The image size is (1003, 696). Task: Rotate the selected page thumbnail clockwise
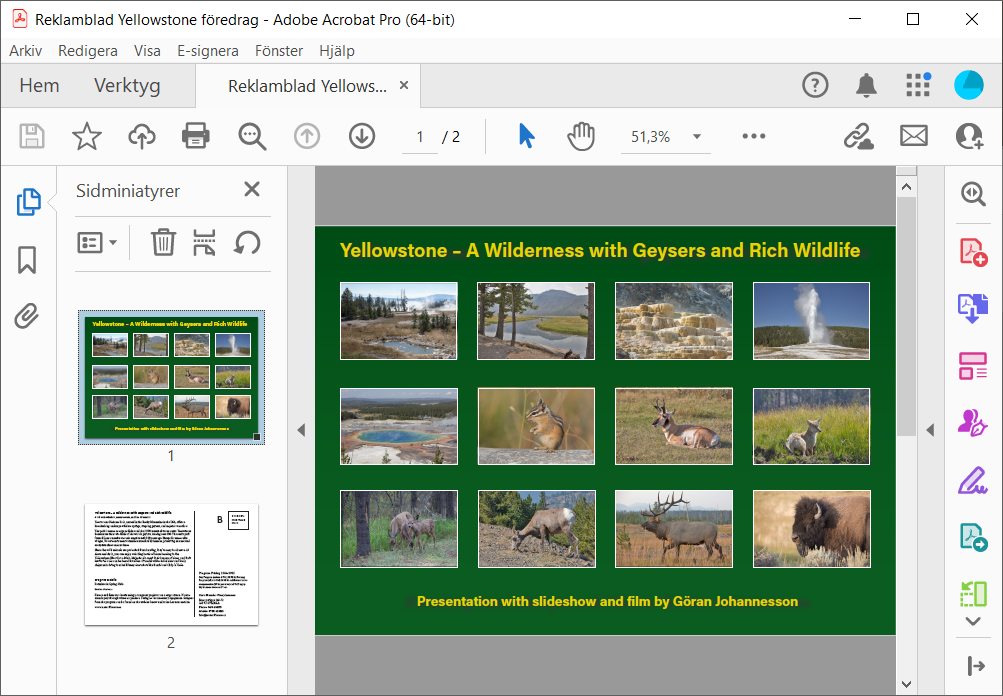pos(247,242)
